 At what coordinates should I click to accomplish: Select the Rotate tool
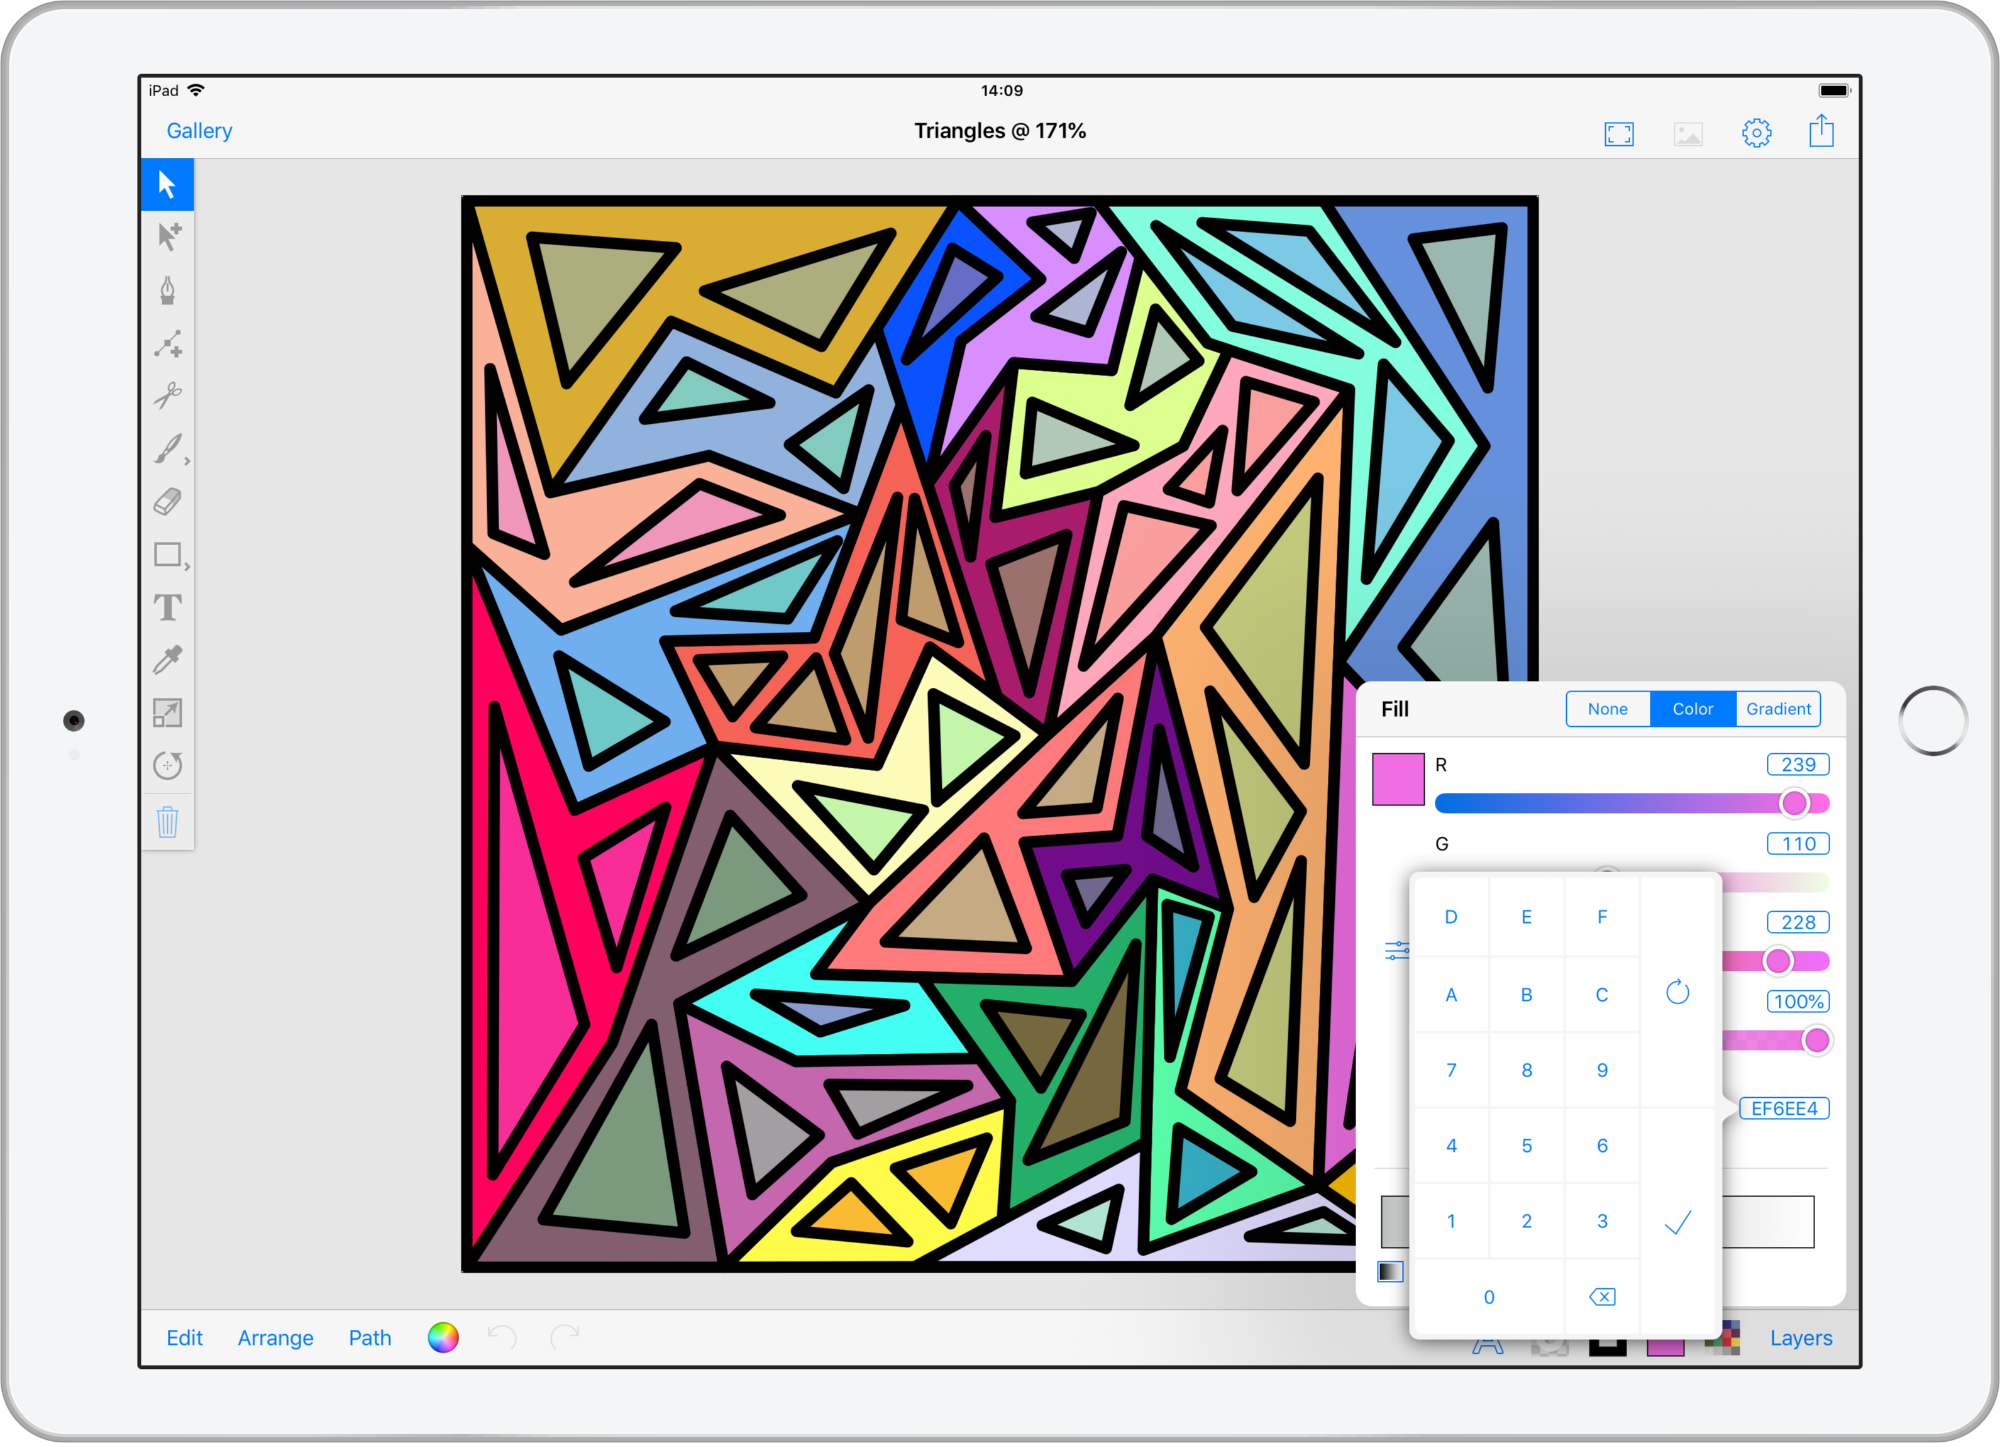click(168, 766)
